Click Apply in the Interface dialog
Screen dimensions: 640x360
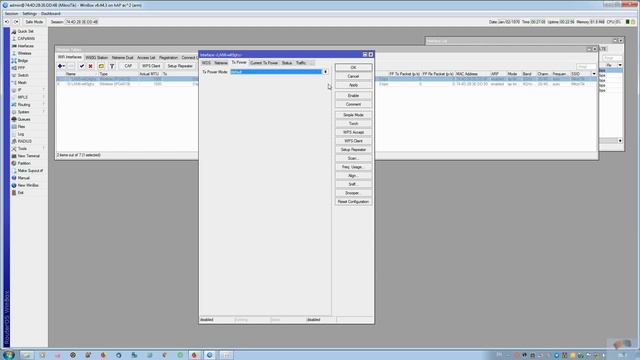point(353,85)
